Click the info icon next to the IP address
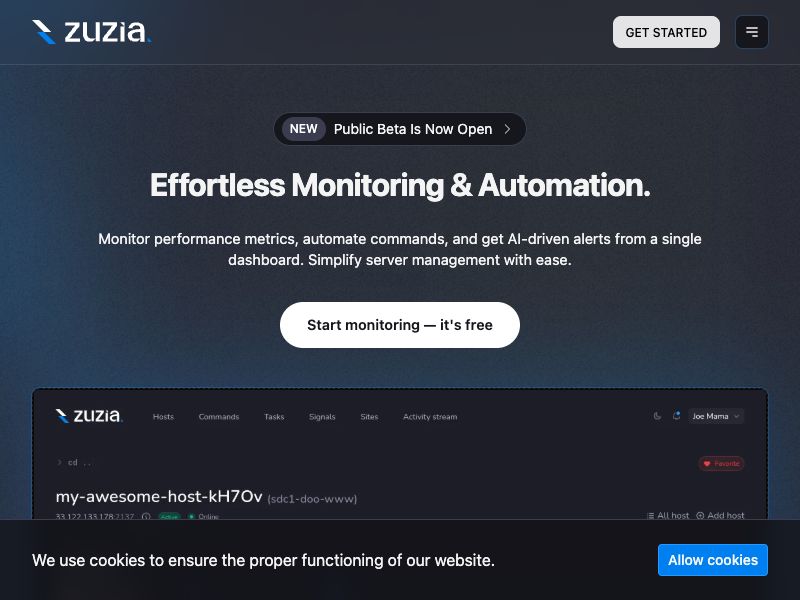The width and height of the screenshot is (800, 600). (147, 517)
